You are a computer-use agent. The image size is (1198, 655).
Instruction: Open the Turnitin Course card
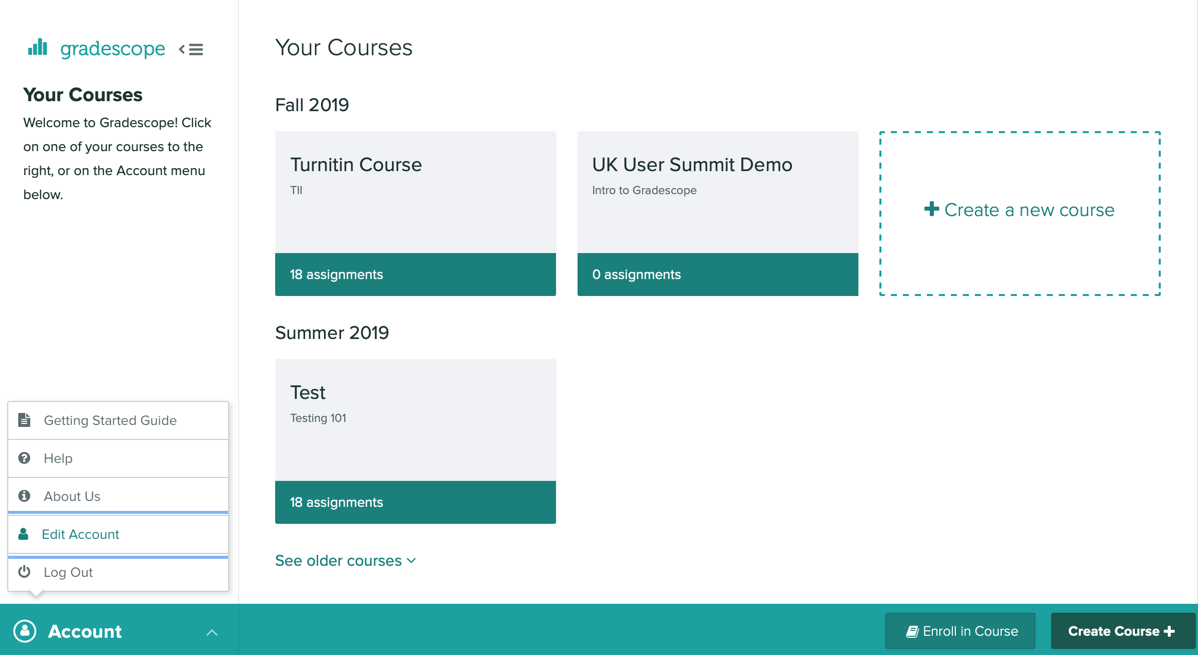416,213
